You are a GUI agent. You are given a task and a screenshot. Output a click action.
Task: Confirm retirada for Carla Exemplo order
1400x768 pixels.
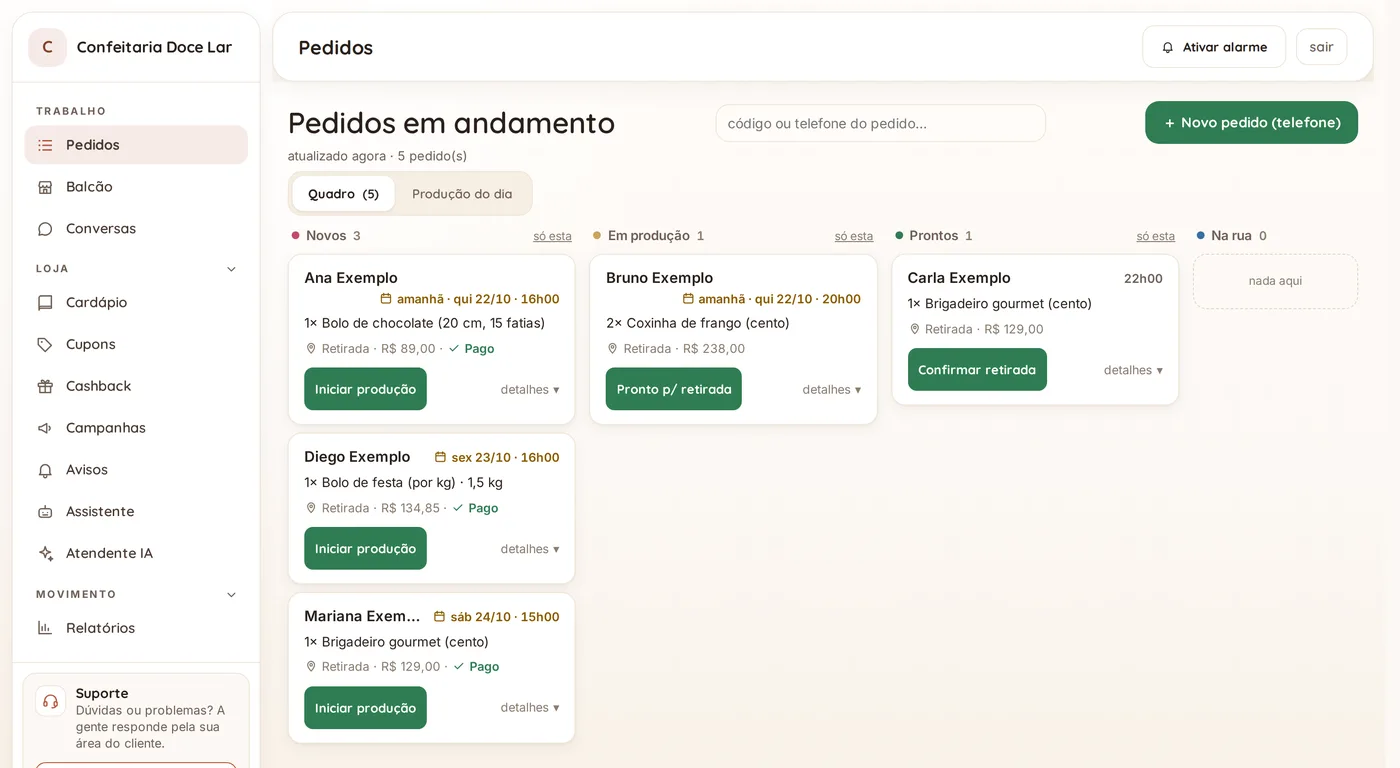point(977,370)
